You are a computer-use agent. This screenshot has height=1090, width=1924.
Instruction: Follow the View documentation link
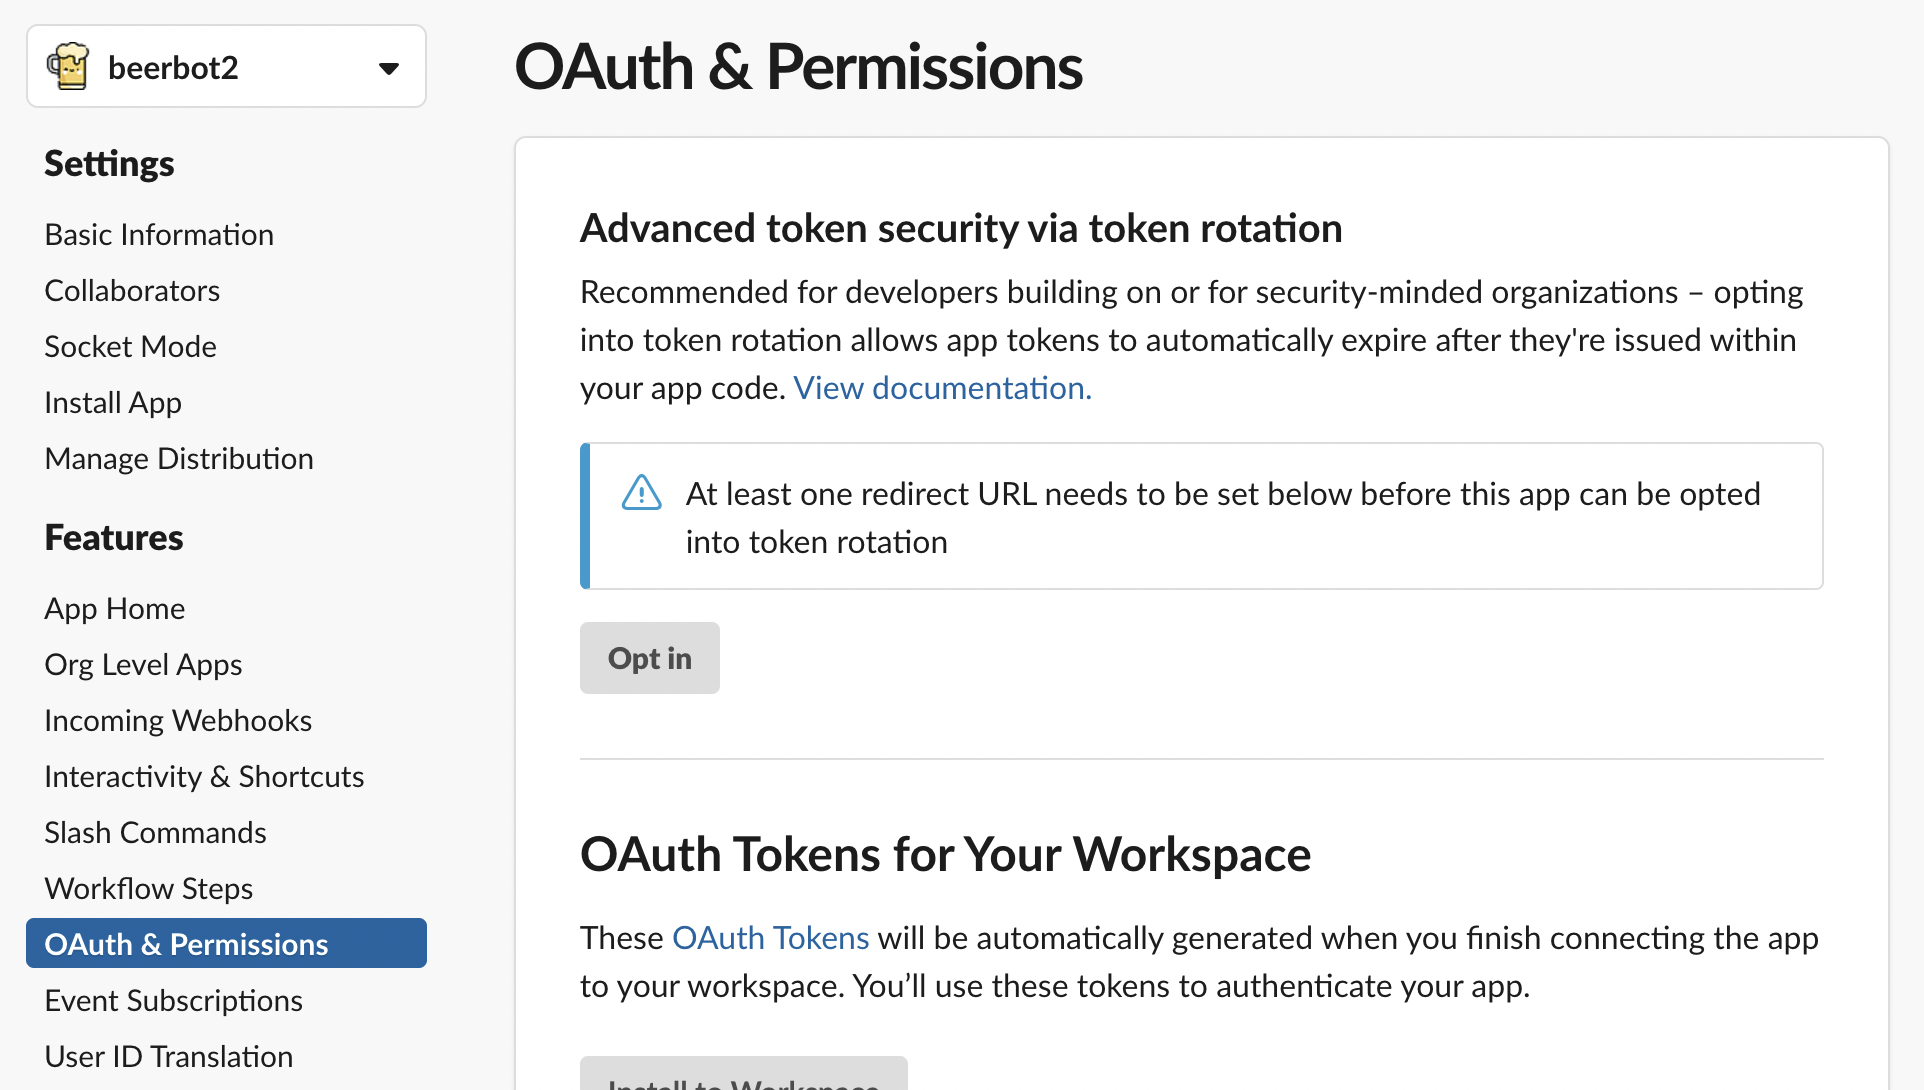click(942, 388)
